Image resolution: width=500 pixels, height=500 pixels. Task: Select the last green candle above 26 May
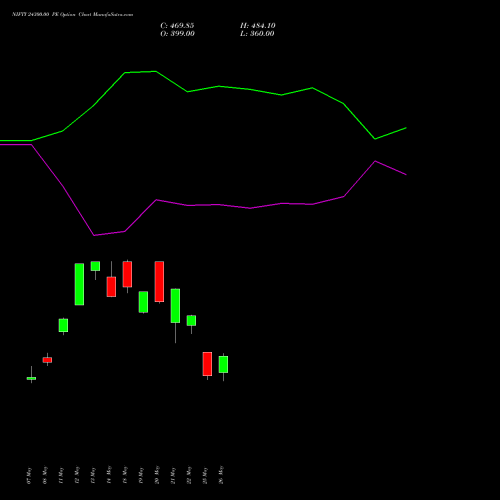223,364
